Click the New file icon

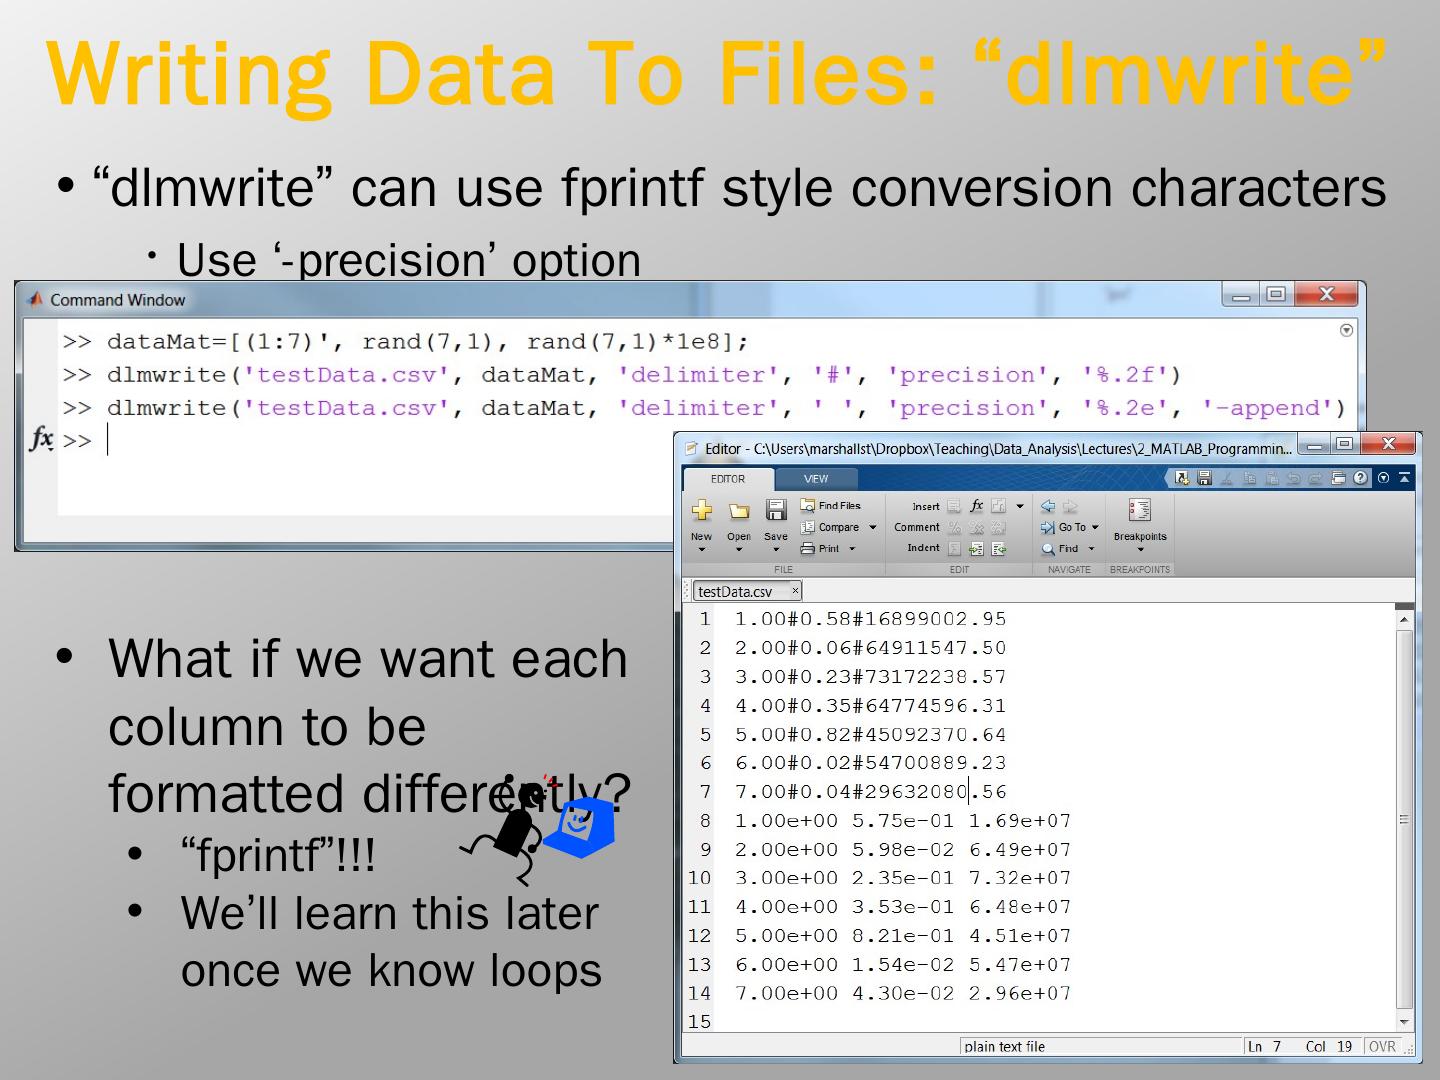point(701,511)
